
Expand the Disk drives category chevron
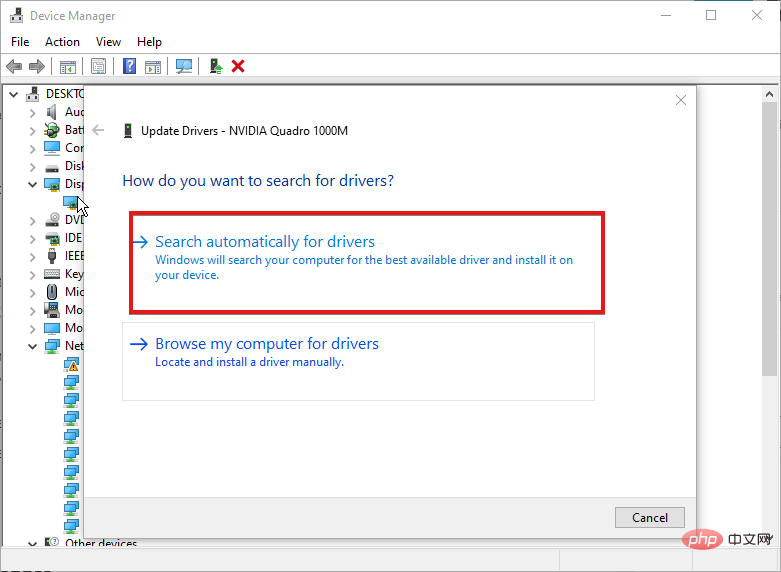32,167
